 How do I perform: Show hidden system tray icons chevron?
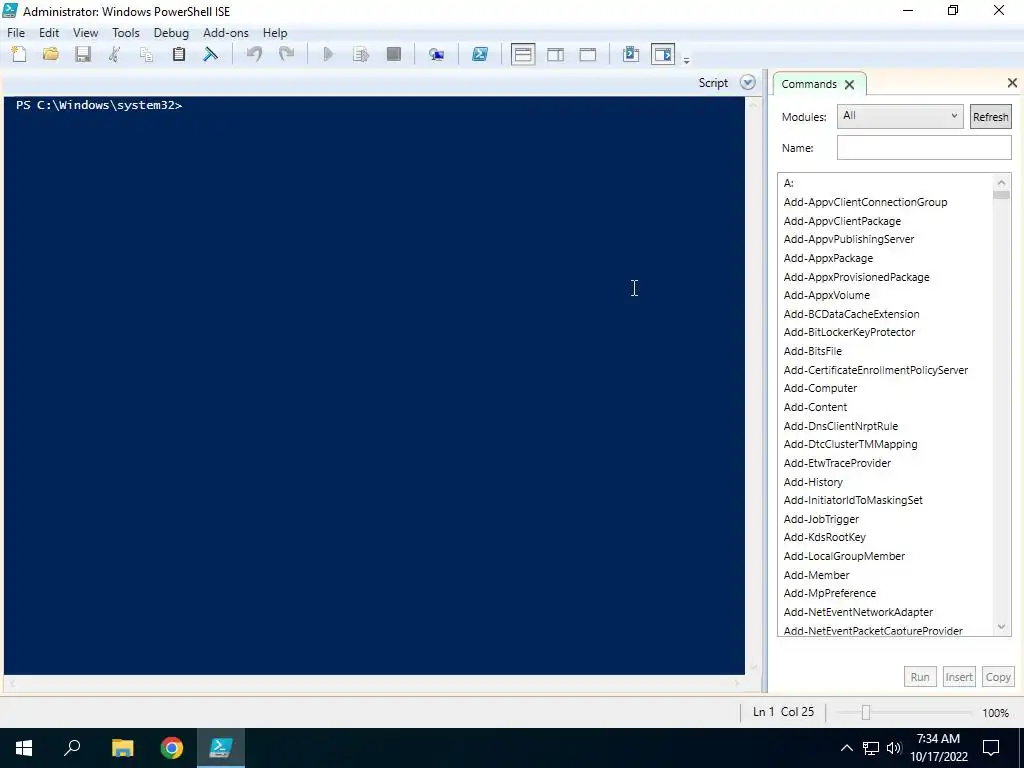846,748
